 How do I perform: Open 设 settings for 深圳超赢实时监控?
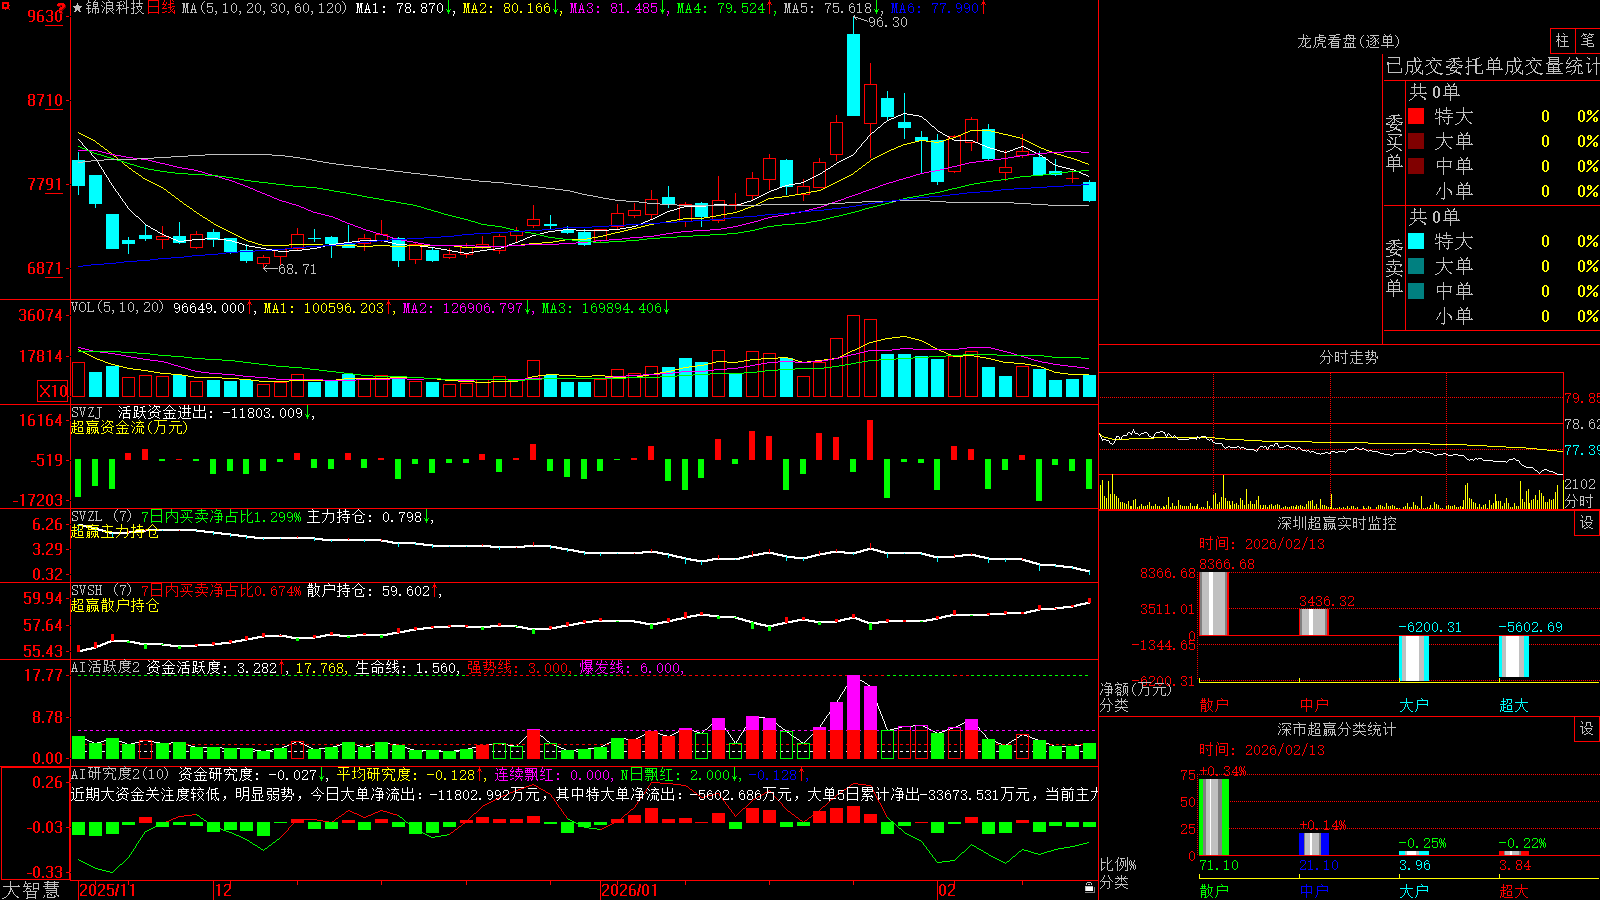1587,523
